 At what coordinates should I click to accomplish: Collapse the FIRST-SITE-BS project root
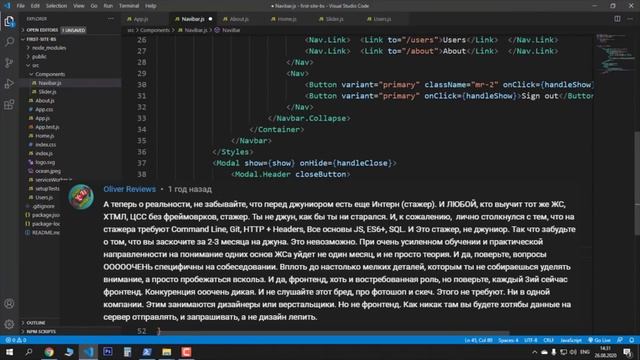pos(41,39)
